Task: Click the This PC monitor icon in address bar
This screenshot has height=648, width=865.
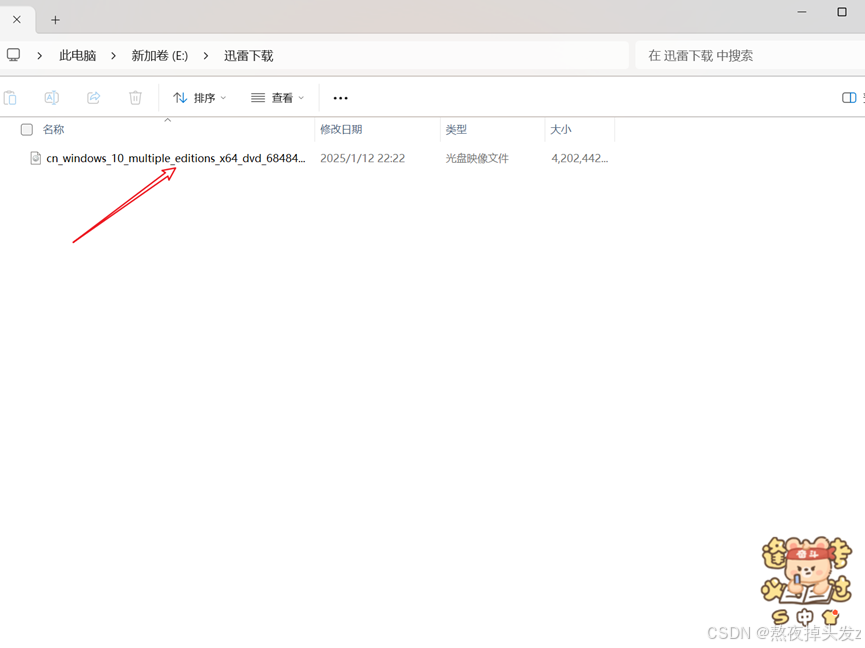Action: point(14,55)
